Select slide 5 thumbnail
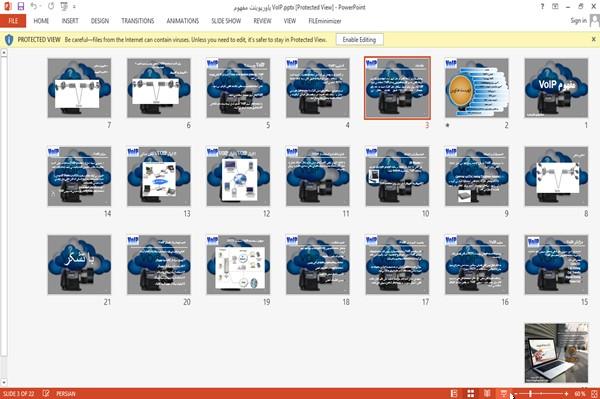 click(x=238, y=88)
